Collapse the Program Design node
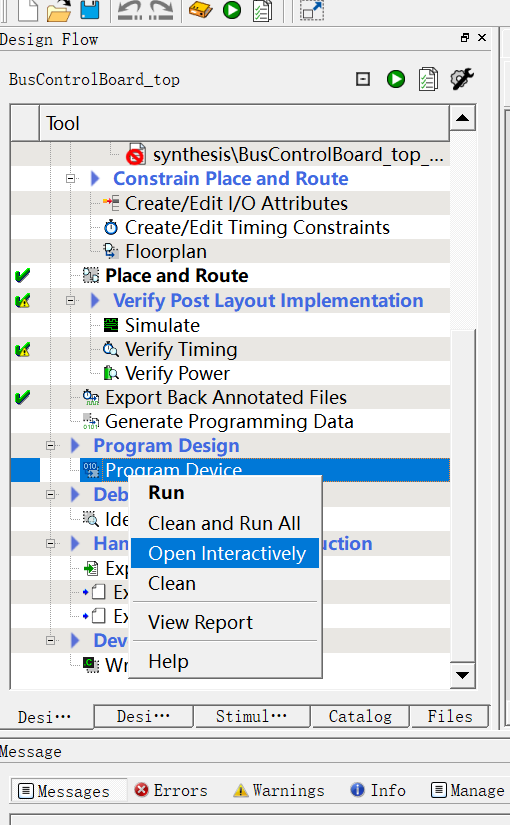 coord(51,446)
